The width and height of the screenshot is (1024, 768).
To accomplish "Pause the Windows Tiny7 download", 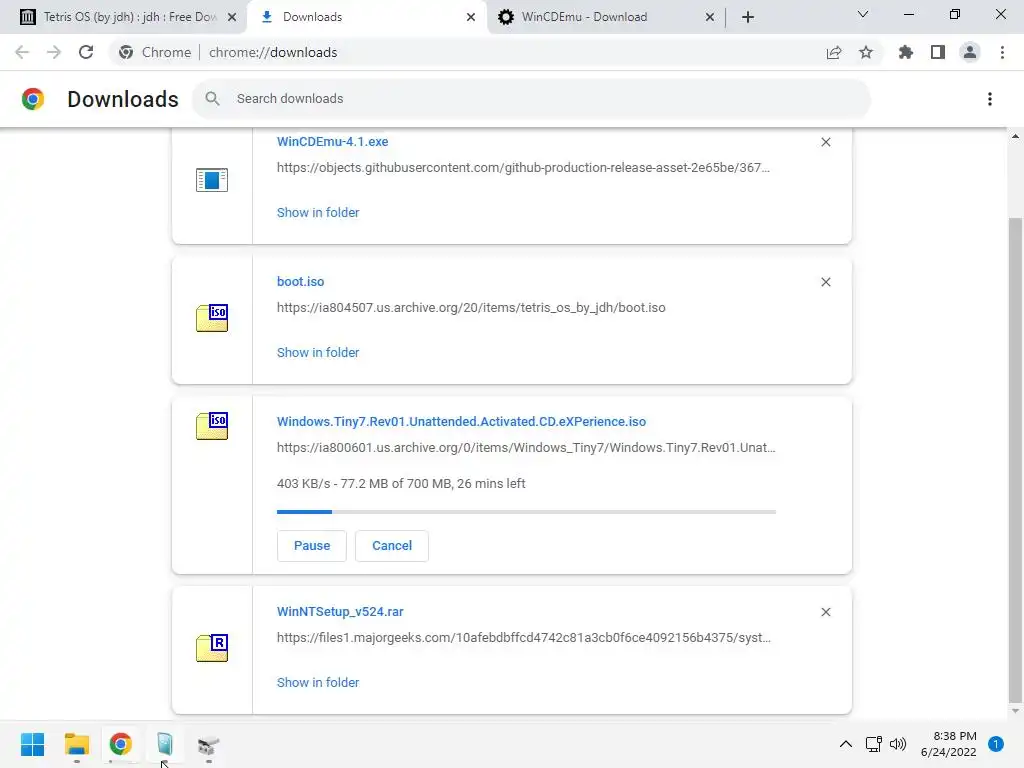I will [x=312, y=546].
